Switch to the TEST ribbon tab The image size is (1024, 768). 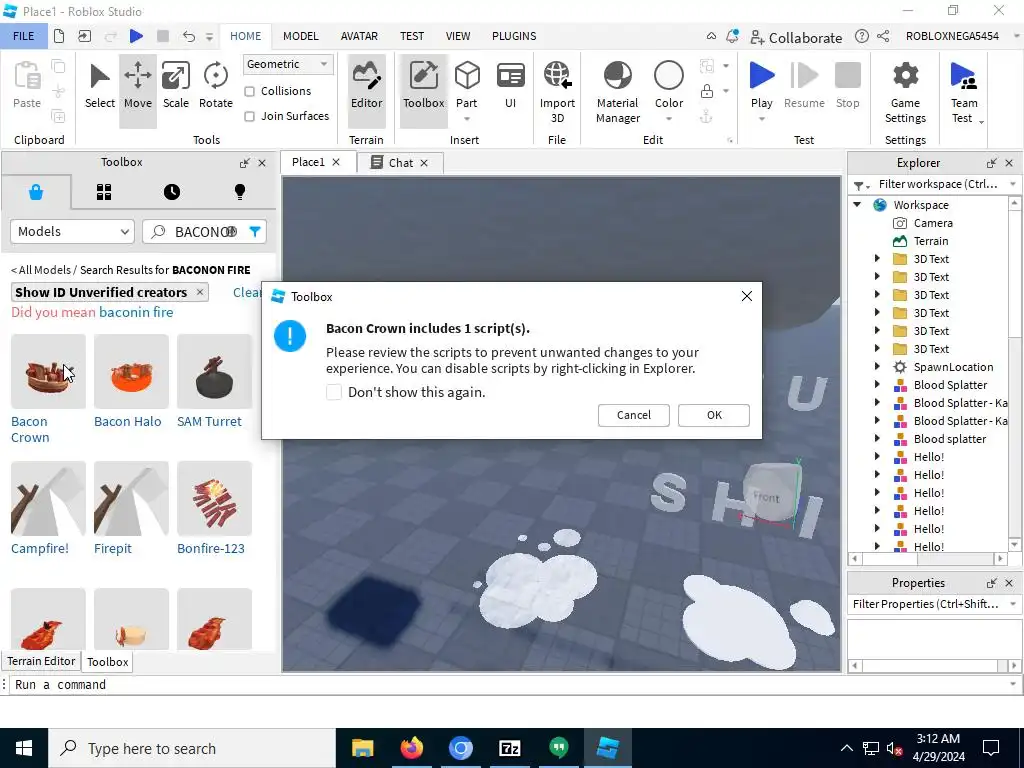click(411, 36)
